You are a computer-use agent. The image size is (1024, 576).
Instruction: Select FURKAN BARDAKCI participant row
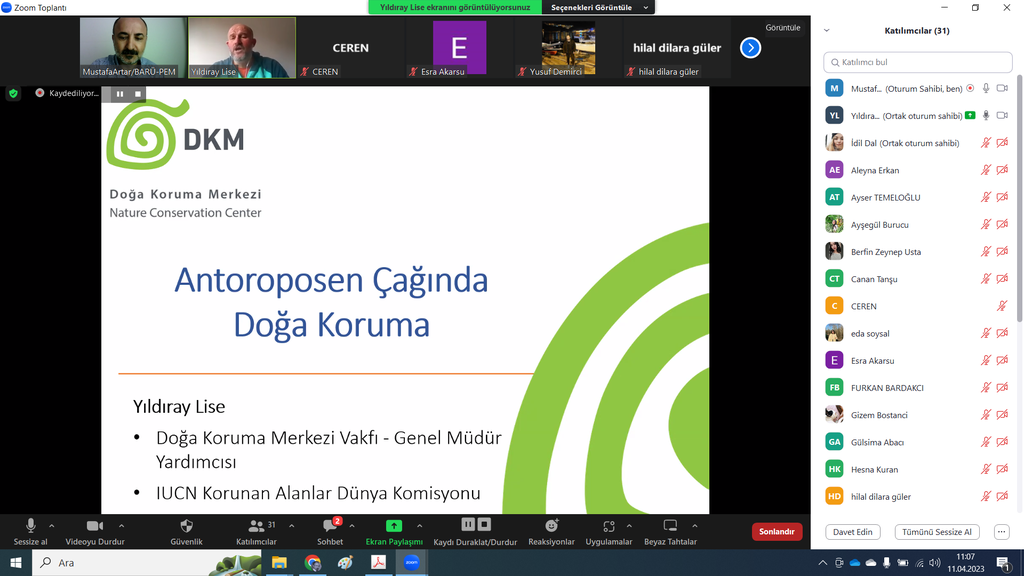pos(917,387)
